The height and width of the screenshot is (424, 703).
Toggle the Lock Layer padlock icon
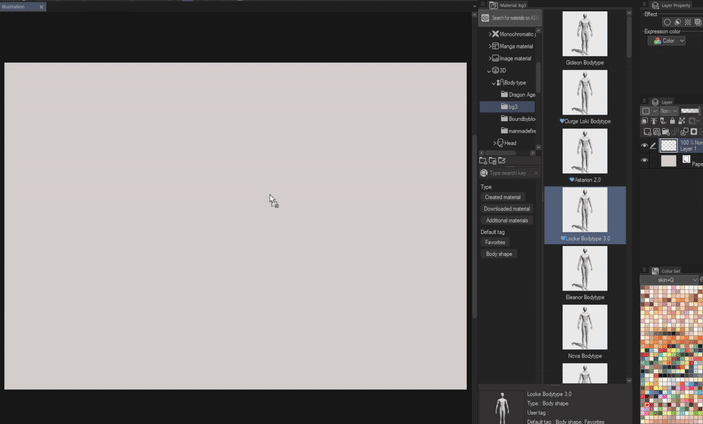[x=672, y=121]
